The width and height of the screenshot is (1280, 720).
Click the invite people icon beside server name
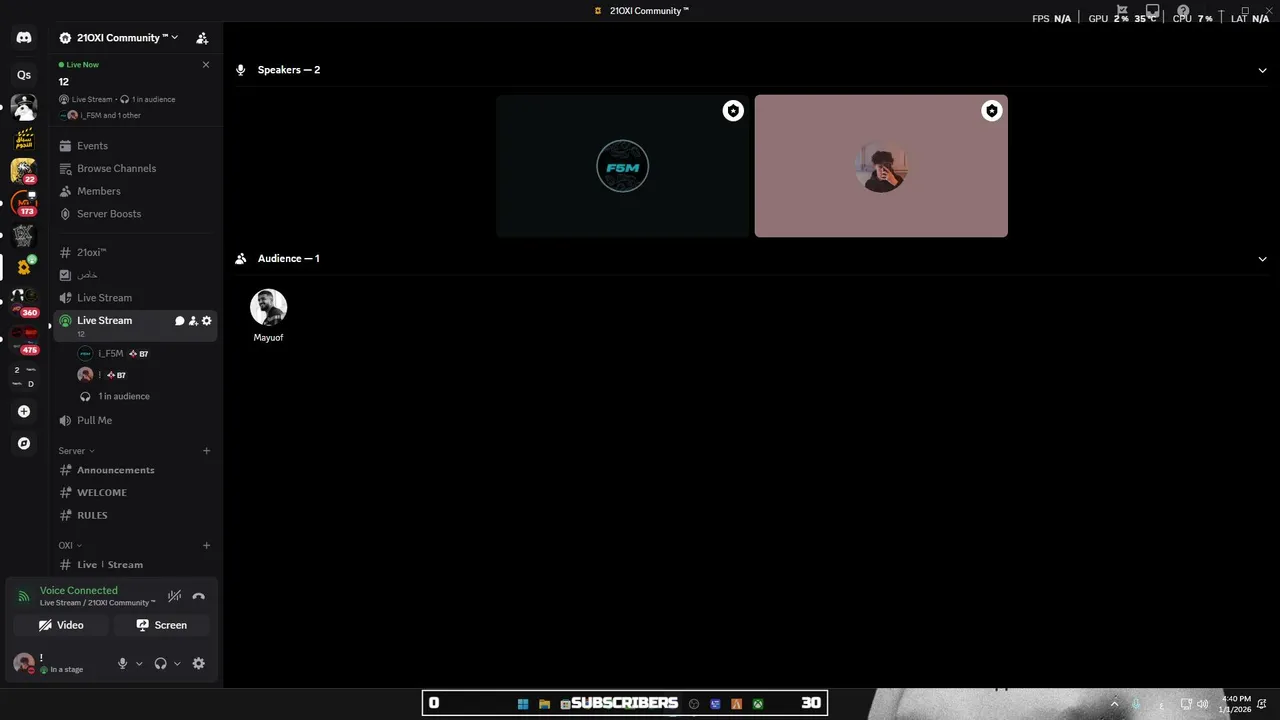tap(202, 38)
